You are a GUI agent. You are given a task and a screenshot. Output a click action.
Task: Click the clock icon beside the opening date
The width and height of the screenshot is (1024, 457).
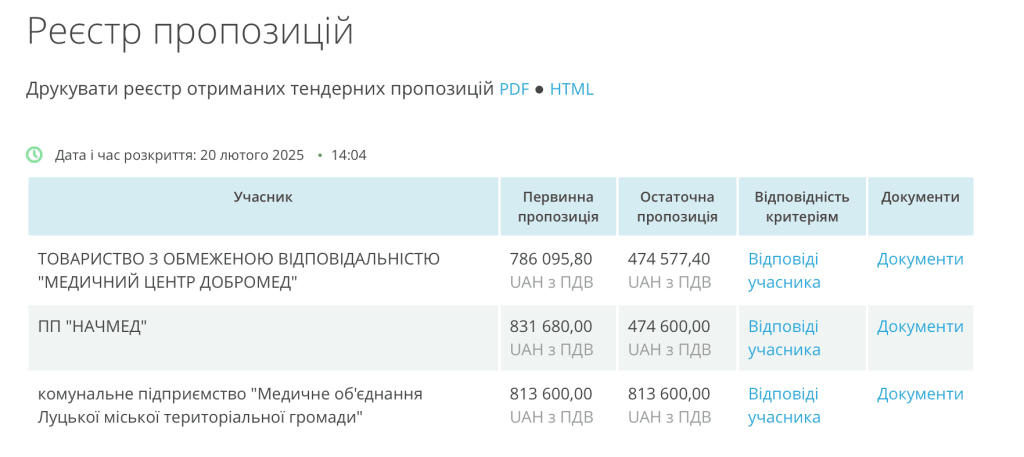(x=35, y=155)
